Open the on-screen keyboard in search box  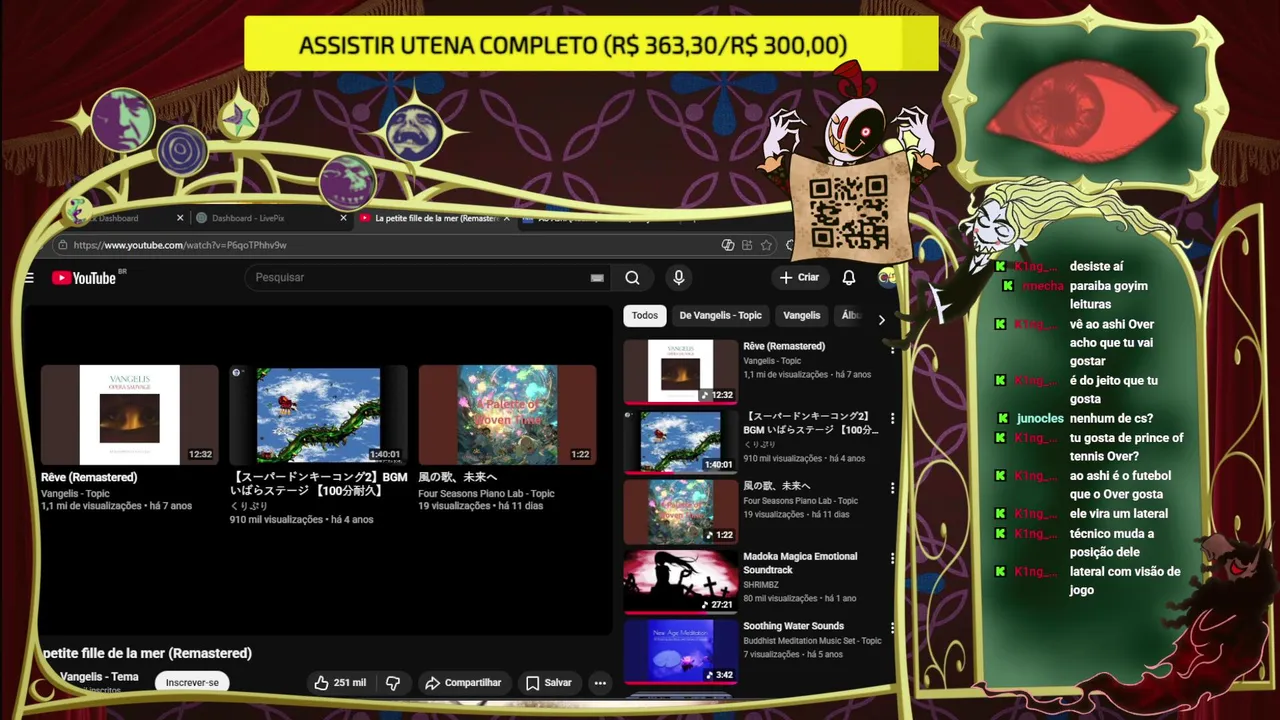(597, 278)
